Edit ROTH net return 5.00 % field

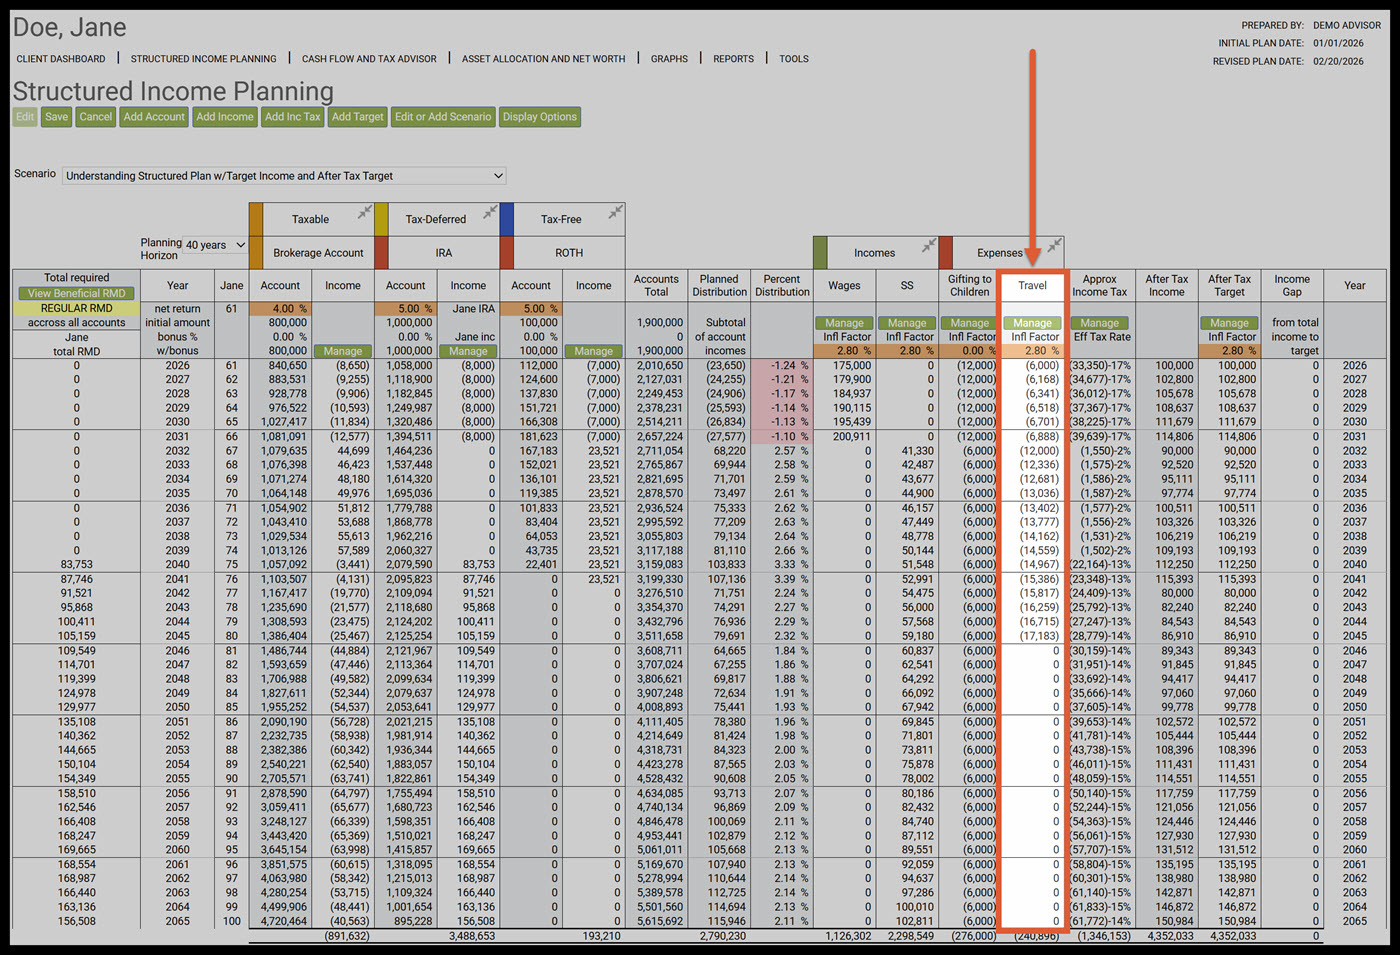coord(531,309)
